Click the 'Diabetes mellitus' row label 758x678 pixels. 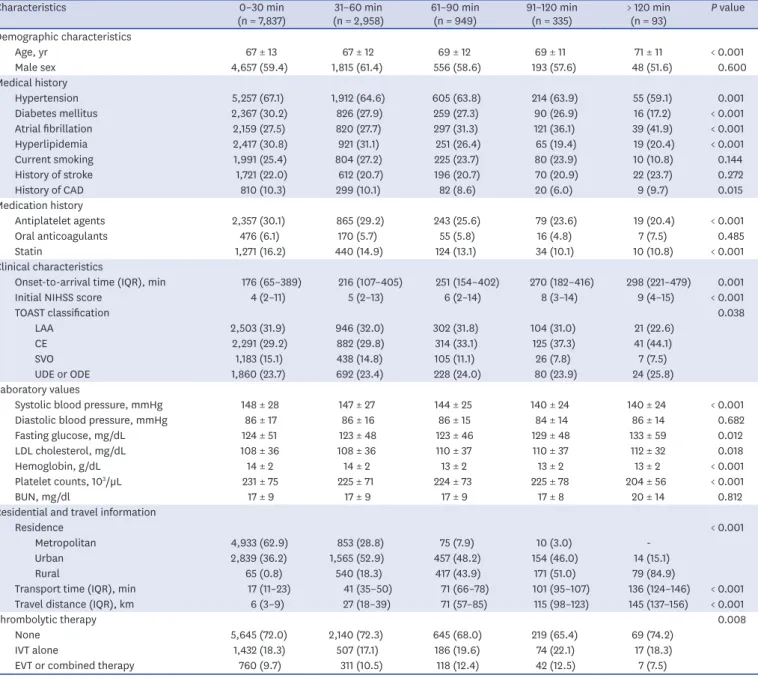56,114
